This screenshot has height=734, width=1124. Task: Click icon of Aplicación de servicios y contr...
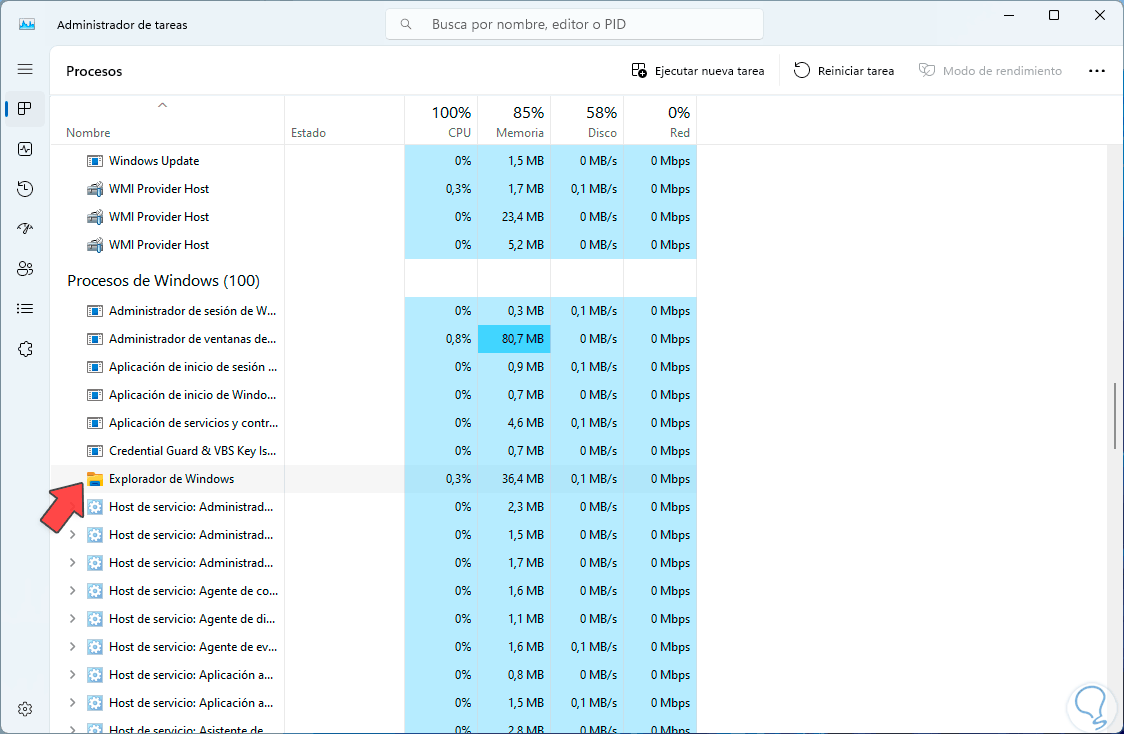pos(95,423)
